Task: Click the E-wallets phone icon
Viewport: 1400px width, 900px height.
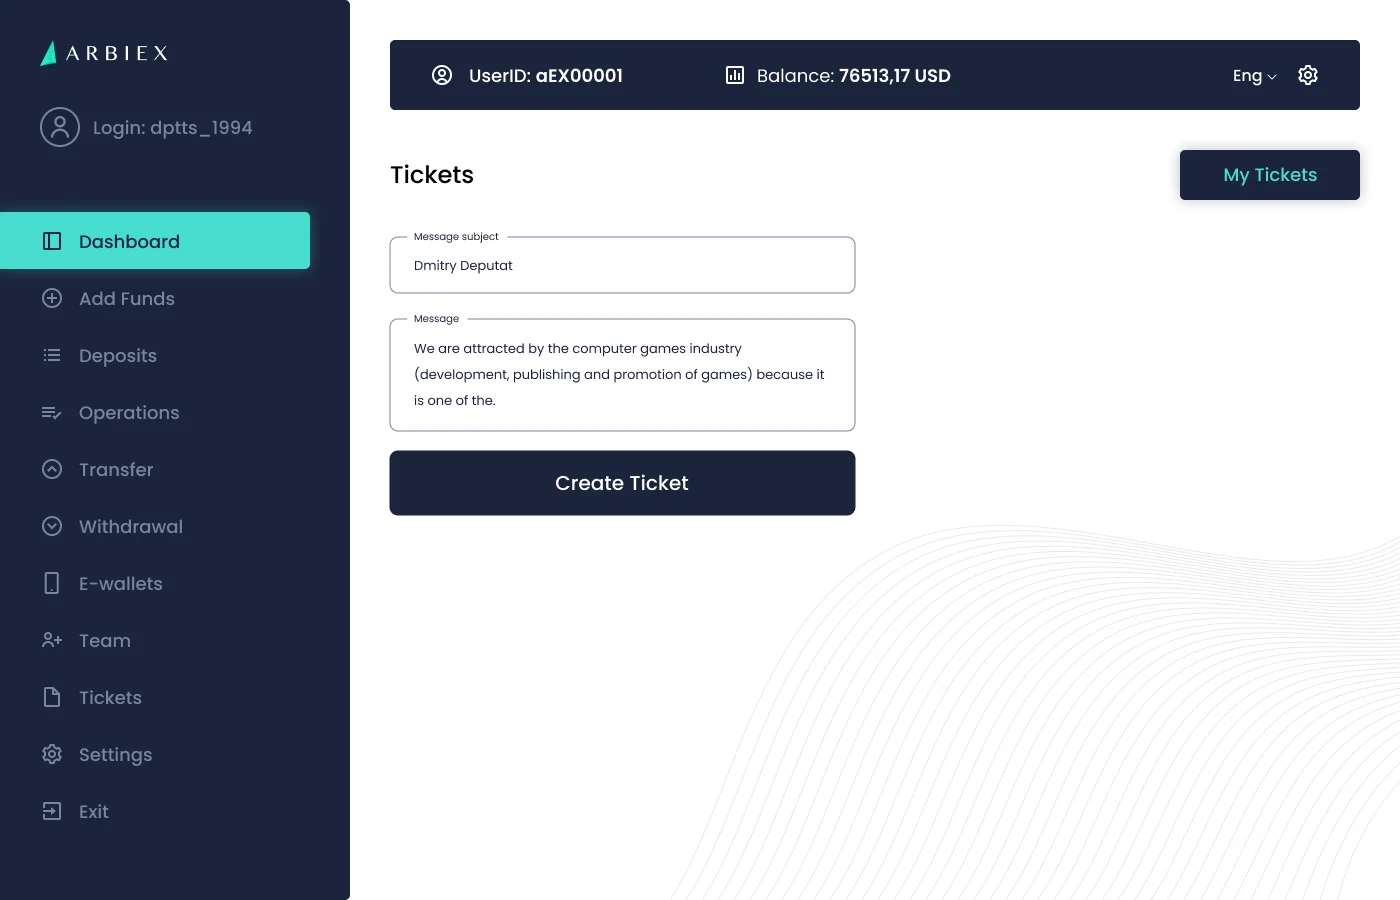Action: (x=52, y=583)
